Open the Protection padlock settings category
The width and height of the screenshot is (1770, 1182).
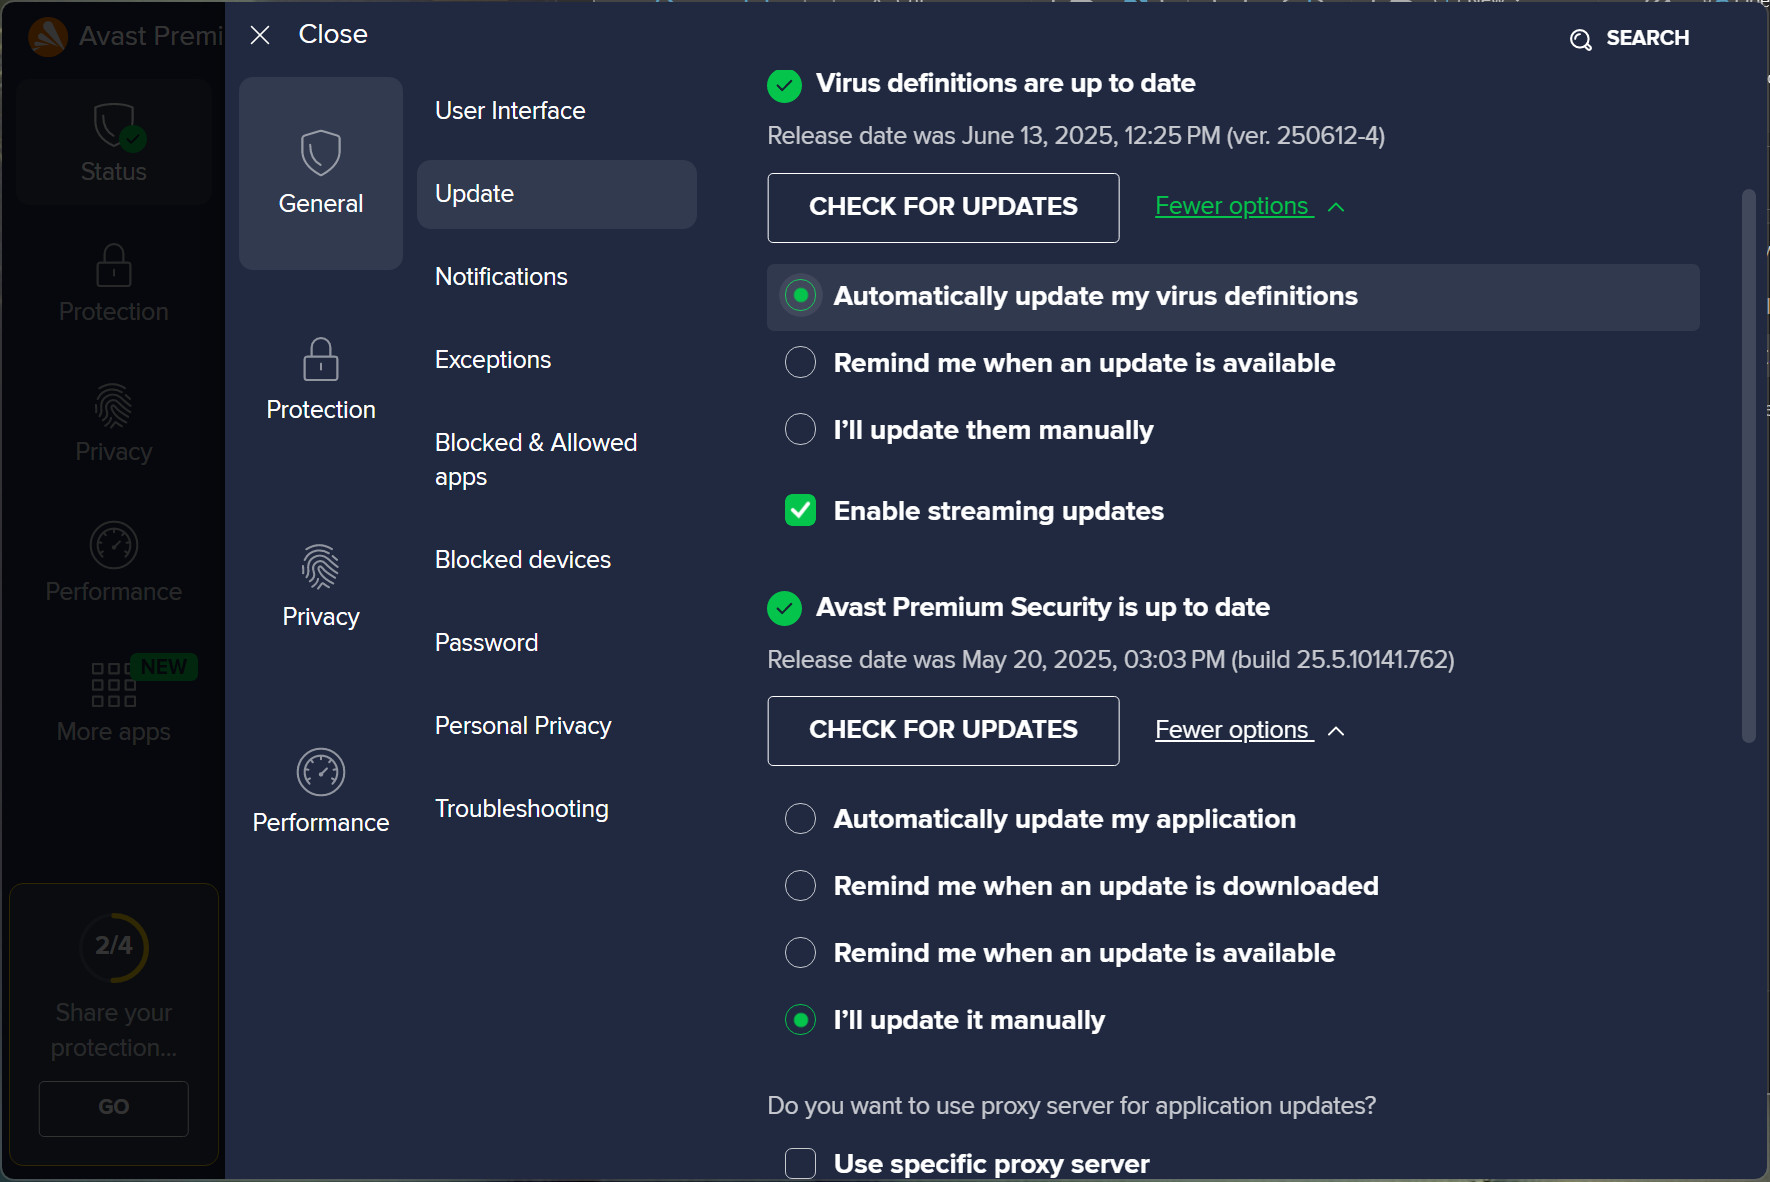pyautogui.click(x=320, y=380)
